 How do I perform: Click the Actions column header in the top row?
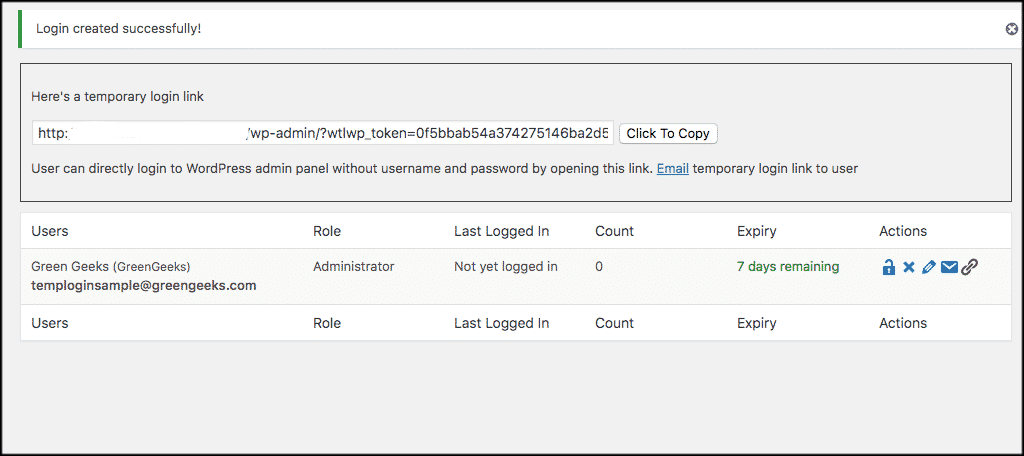903,231
